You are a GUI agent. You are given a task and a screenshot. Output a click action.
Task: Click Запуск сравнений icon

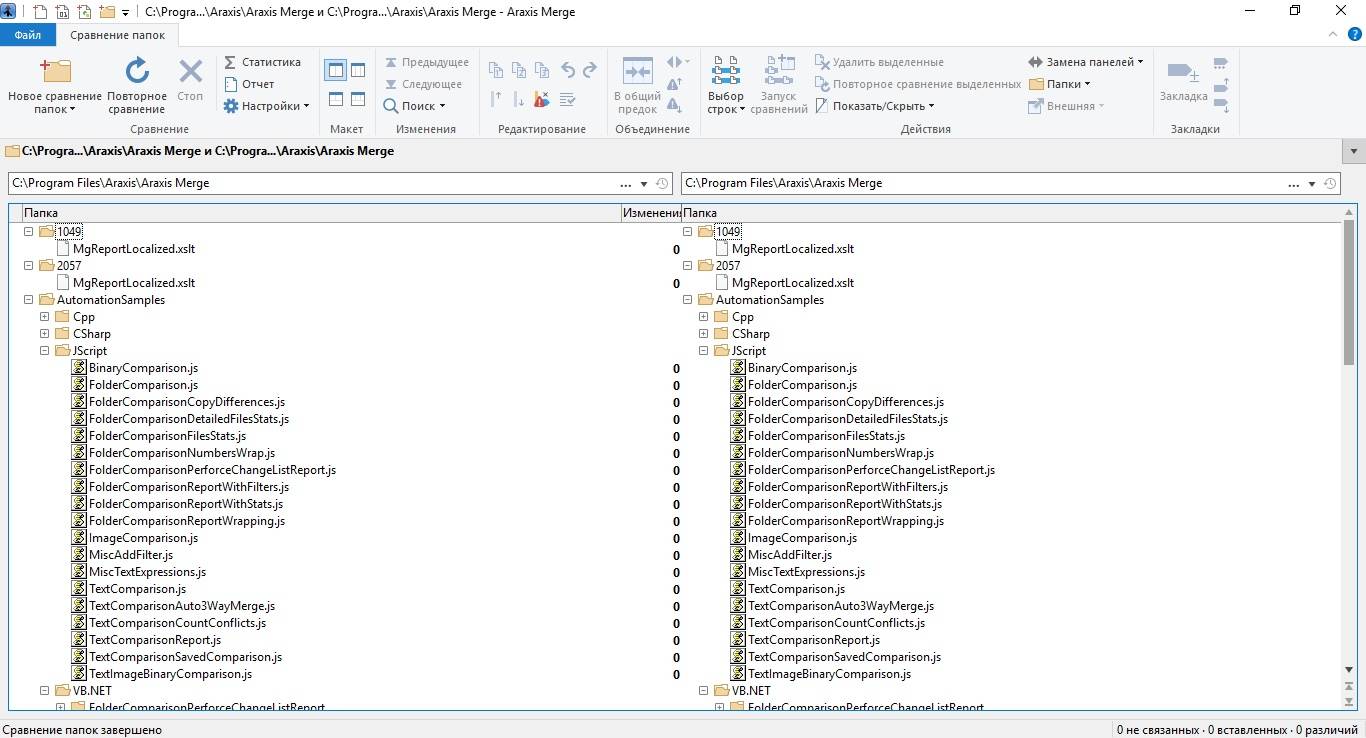779,86
